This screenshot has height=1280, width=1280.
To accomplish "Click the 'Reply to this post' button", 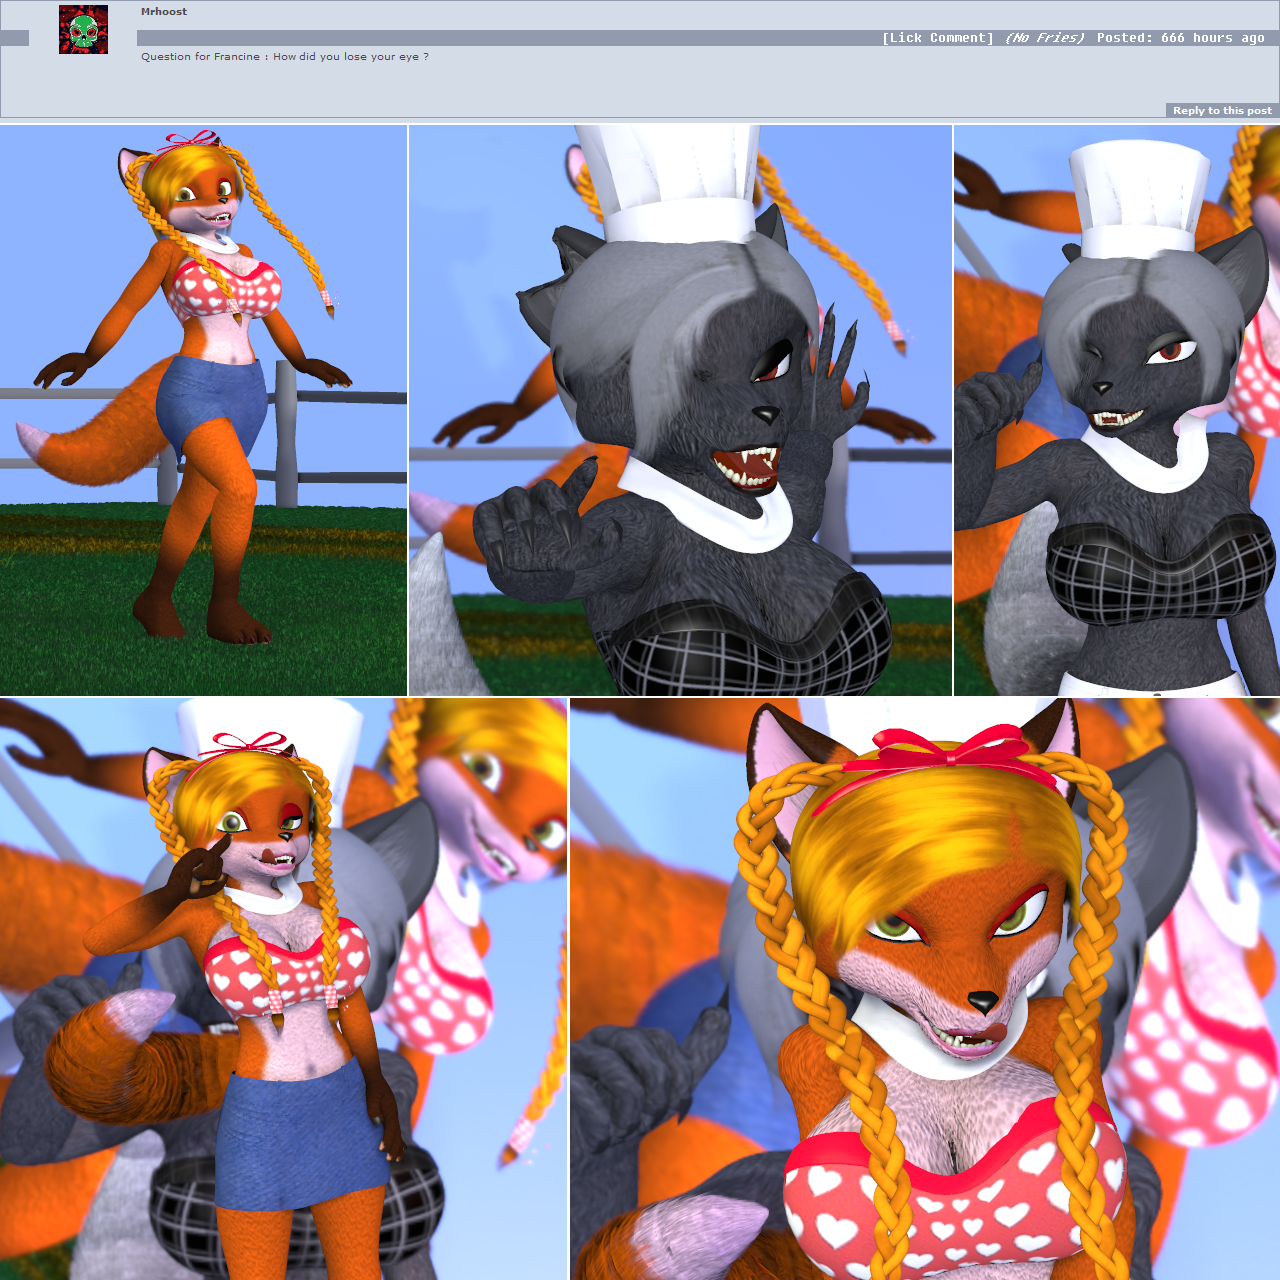I will (1222, 110).
